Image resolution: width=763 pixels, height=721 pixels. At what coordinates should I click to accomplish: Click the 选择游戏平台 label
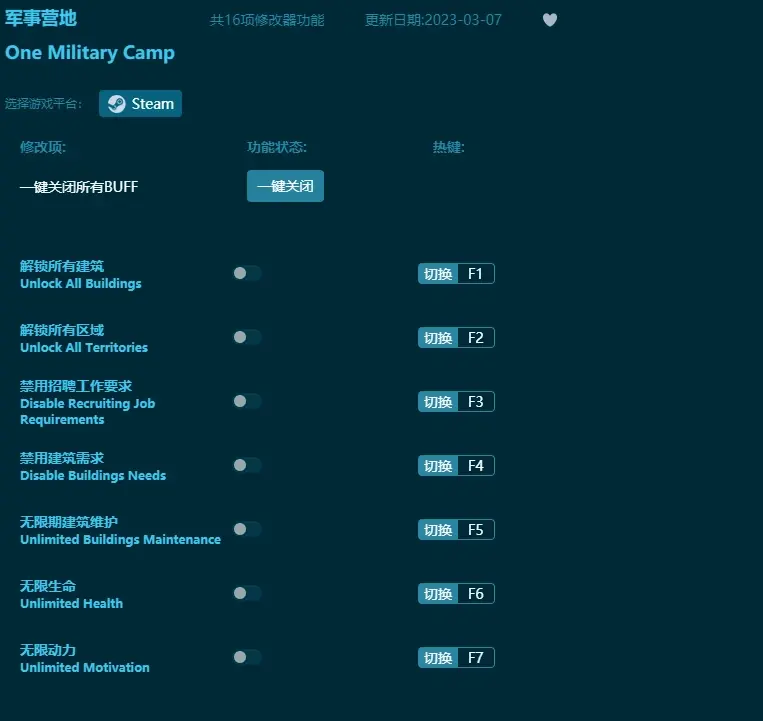(43, 104)
